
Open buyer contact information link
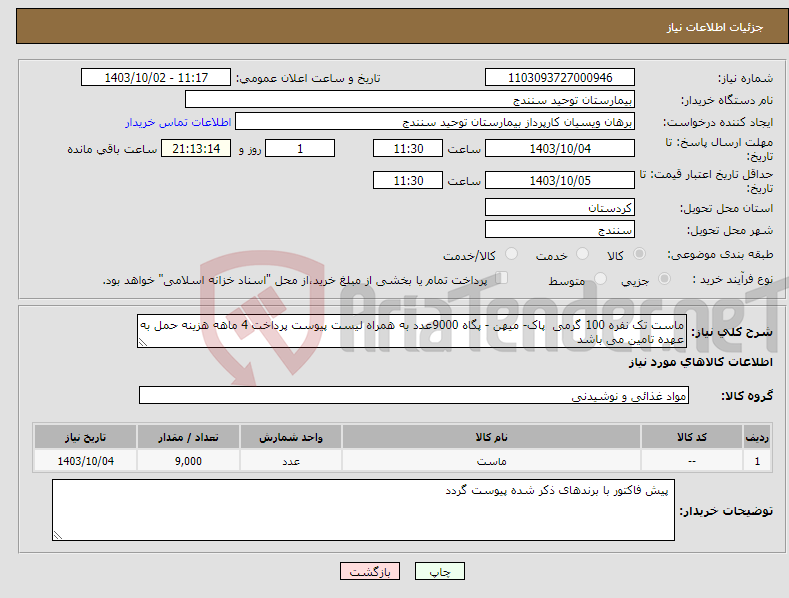[178, 122]
